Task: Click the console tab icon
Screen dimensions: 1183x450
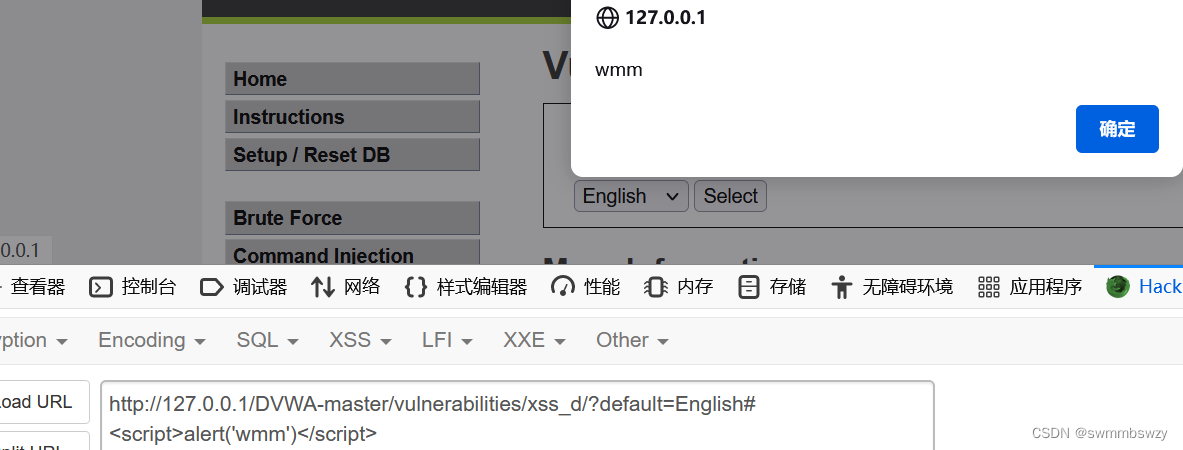Action: pyautogui.click(x=100, y=287)
